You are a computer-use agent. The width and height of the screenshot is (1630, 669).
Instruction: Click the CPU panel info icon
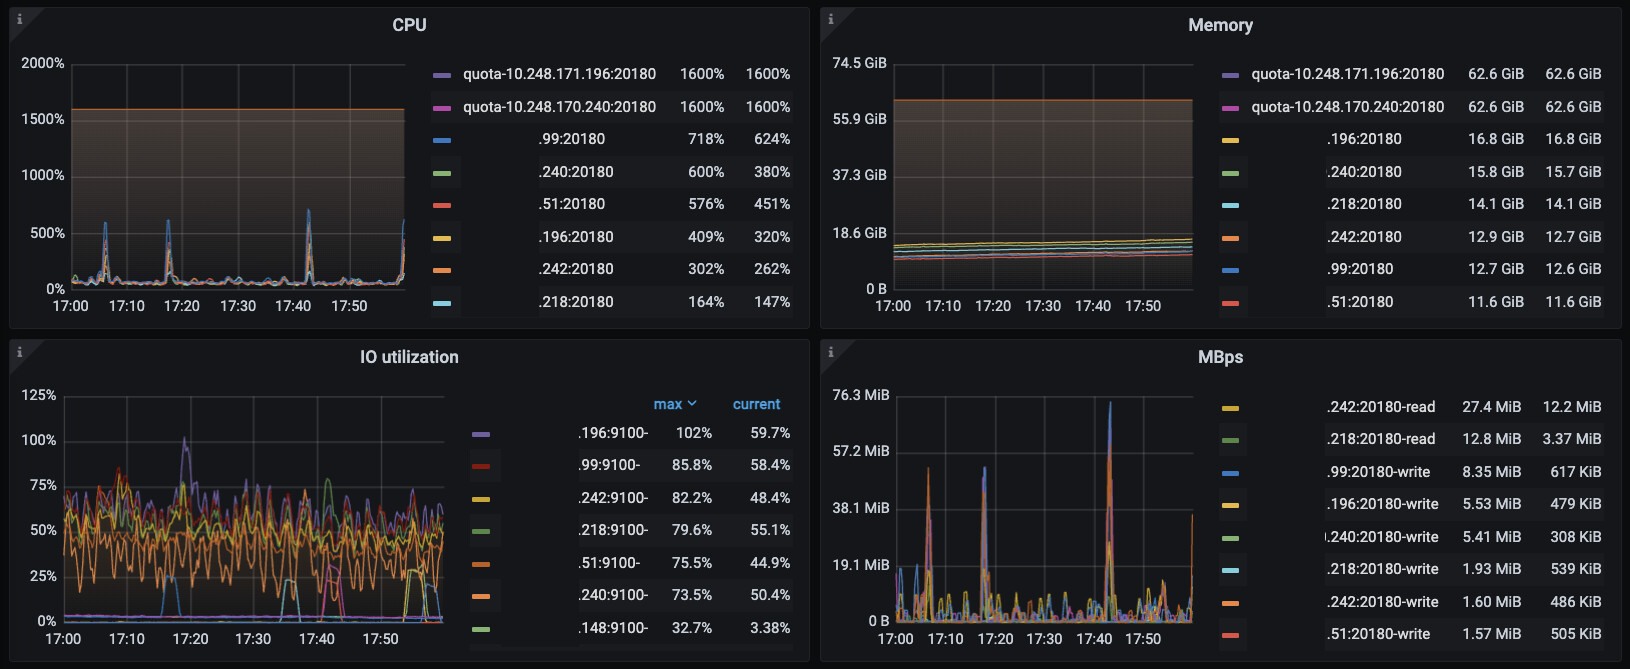tap(19, 19)
